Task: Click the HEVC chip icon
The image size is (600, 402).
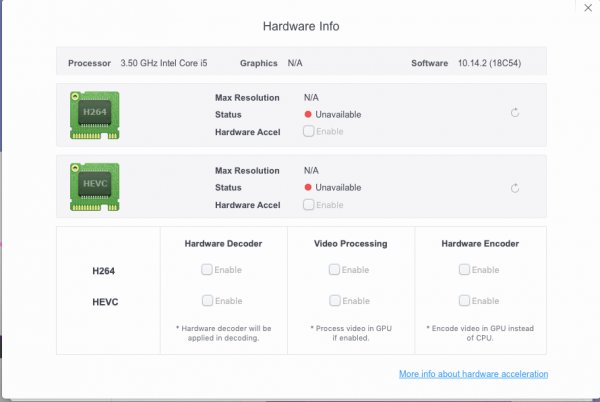Action: tap(95, 186)
